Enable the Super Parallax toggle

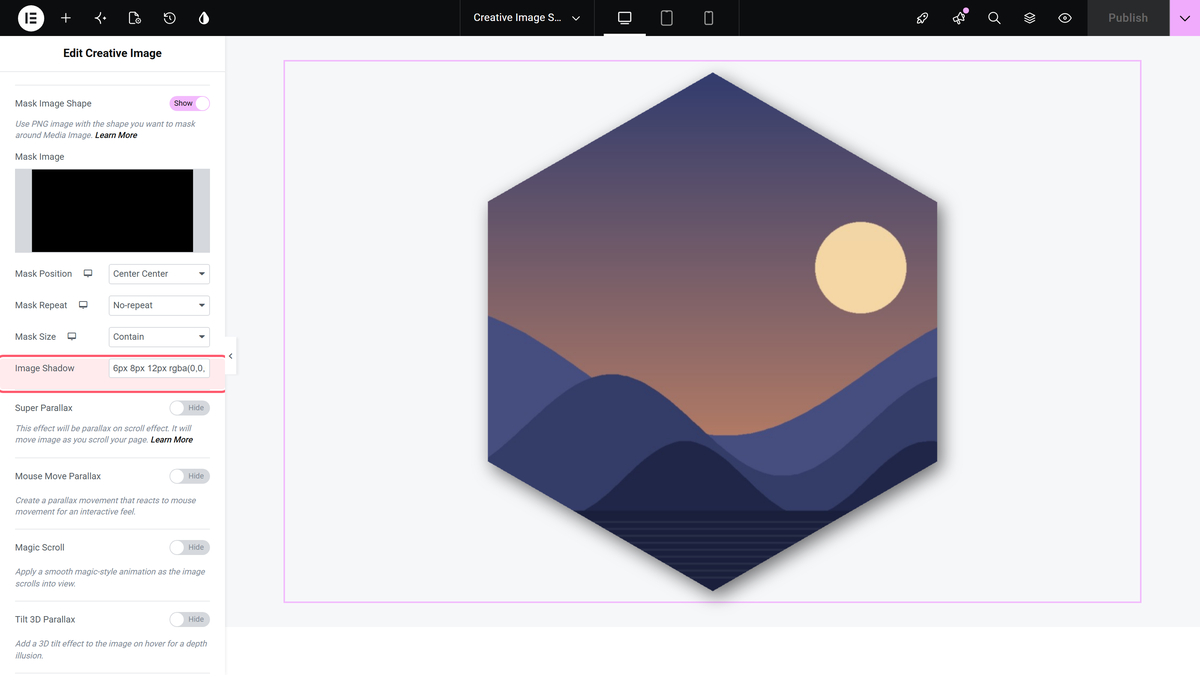189,408
